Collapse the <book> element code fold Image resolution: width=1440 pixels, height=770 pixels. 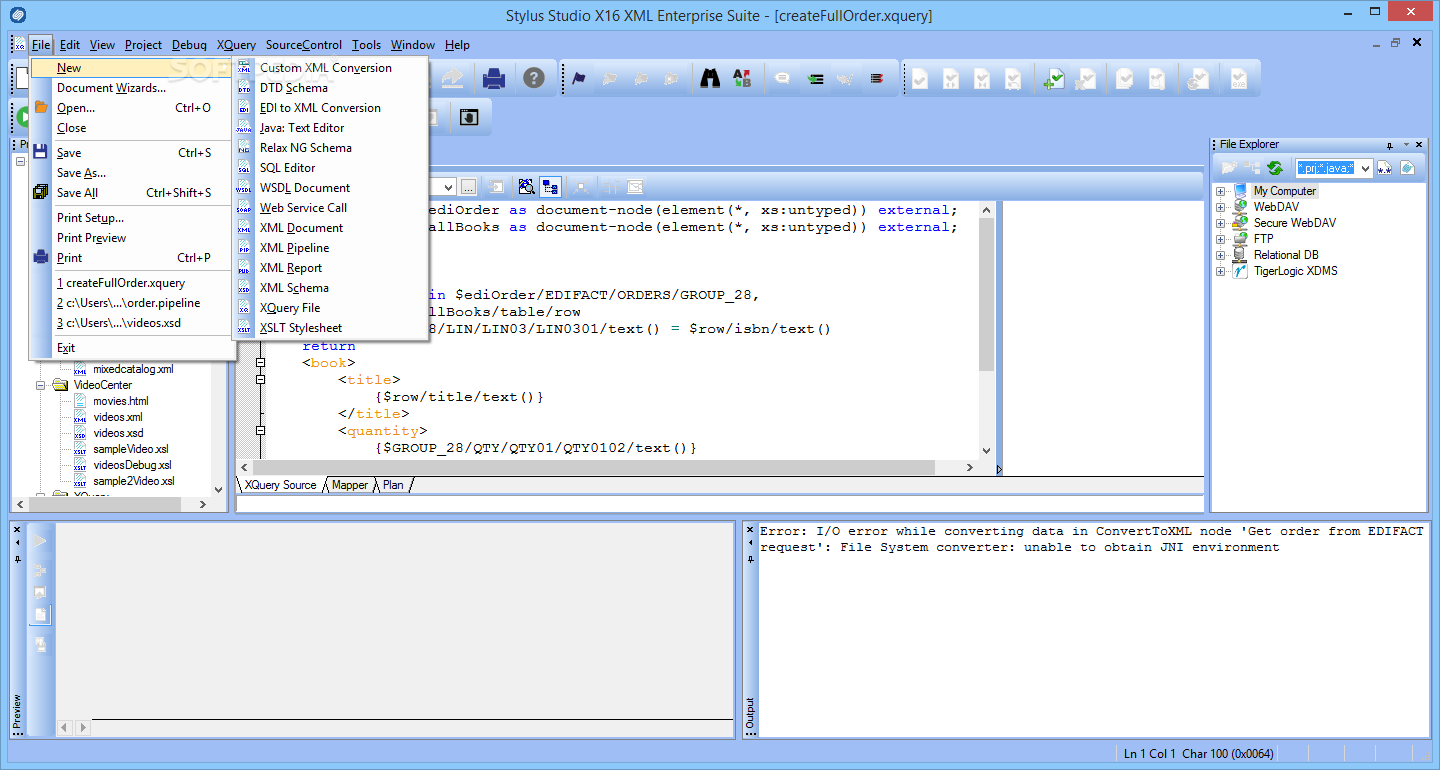click(x=260, y=362)
